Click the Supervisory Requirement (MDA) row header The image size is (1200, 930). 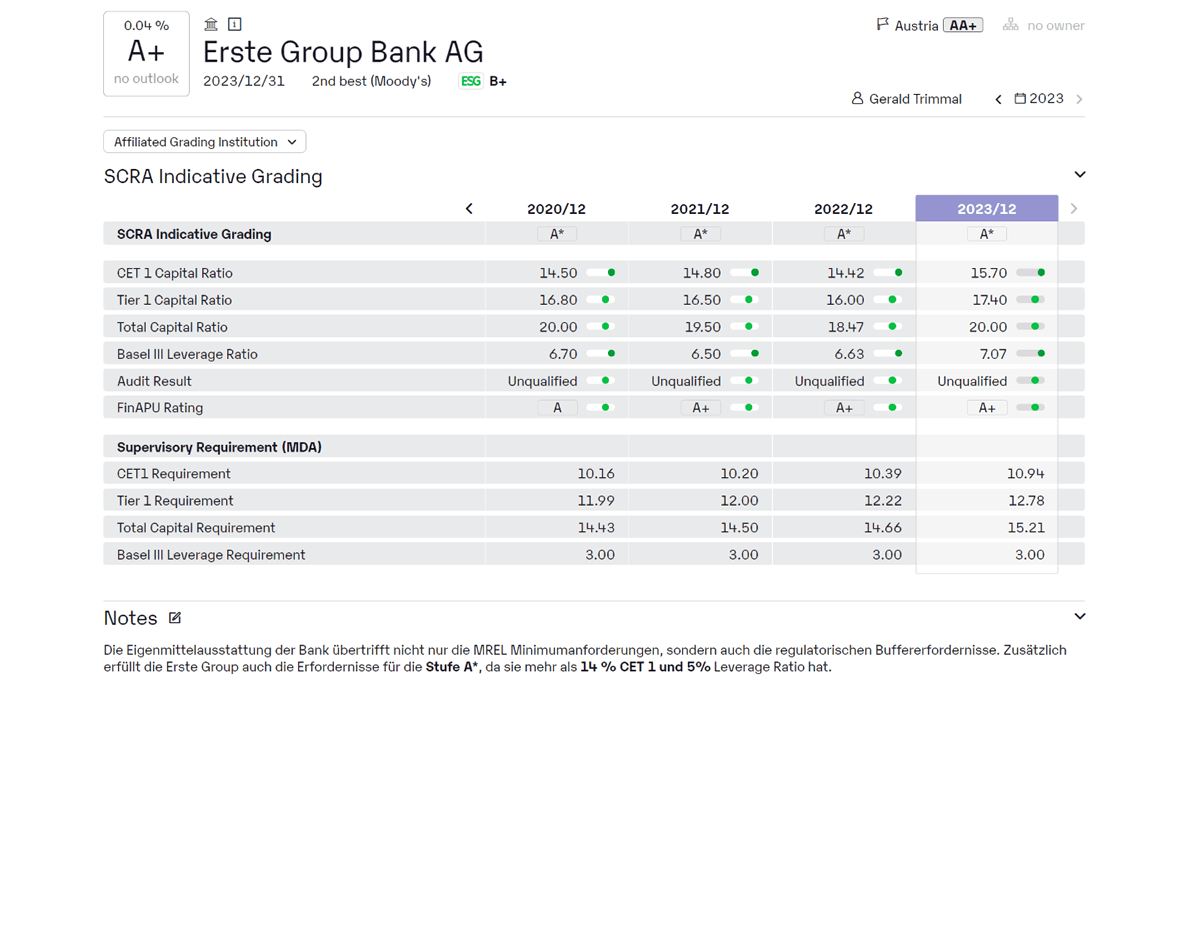[219, 447]
